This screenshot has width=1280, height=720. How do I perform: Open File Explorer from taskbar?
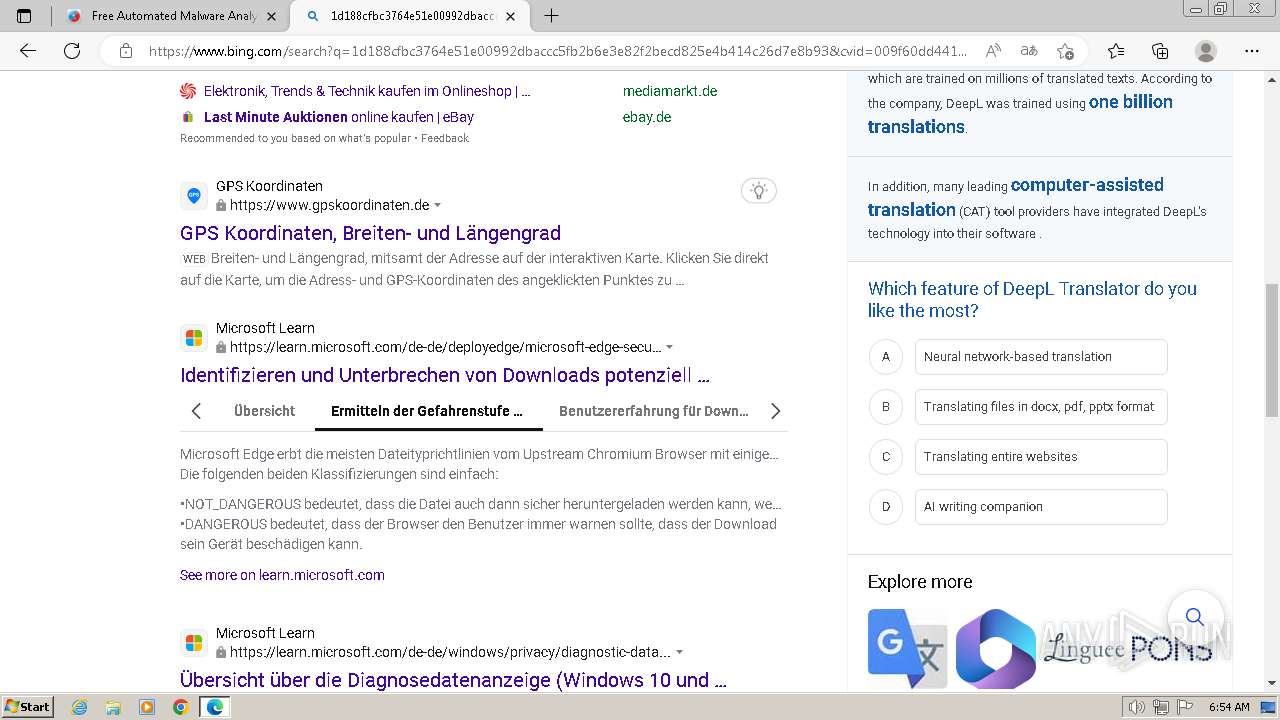[113, 707]
